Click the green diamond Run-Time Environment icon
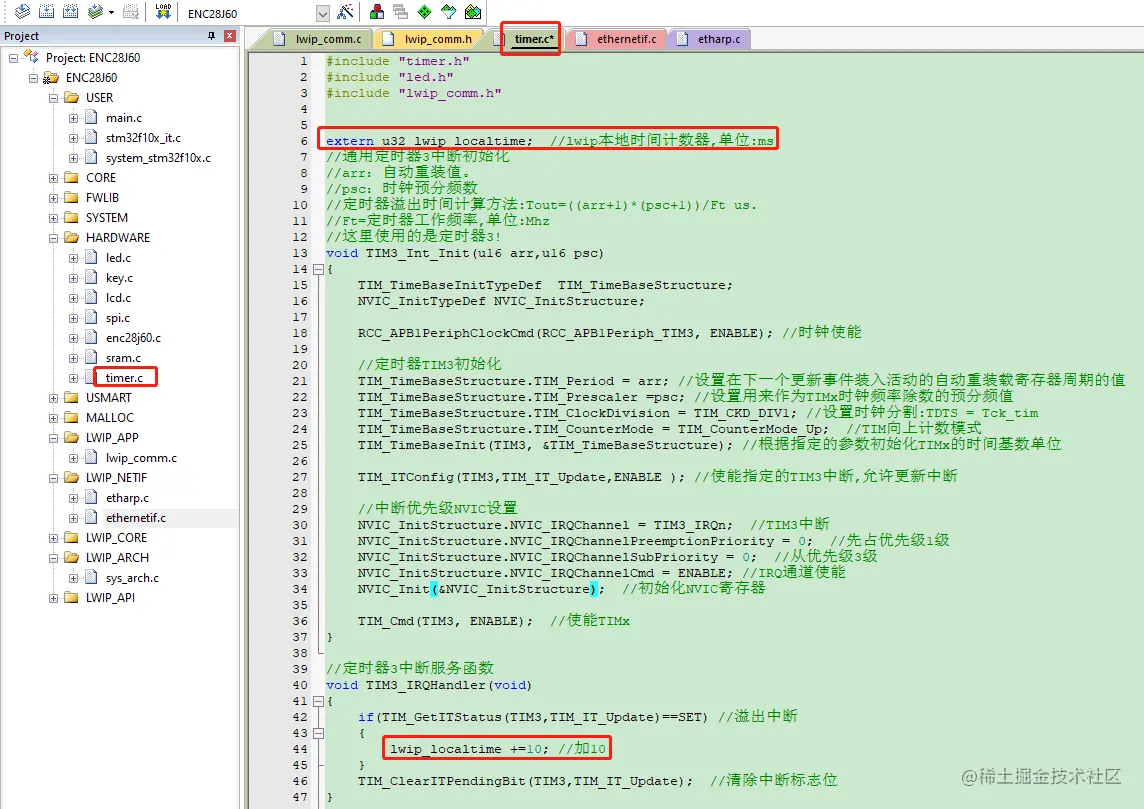This screenshot has height=809, width=1144. (x=425, y=11)
